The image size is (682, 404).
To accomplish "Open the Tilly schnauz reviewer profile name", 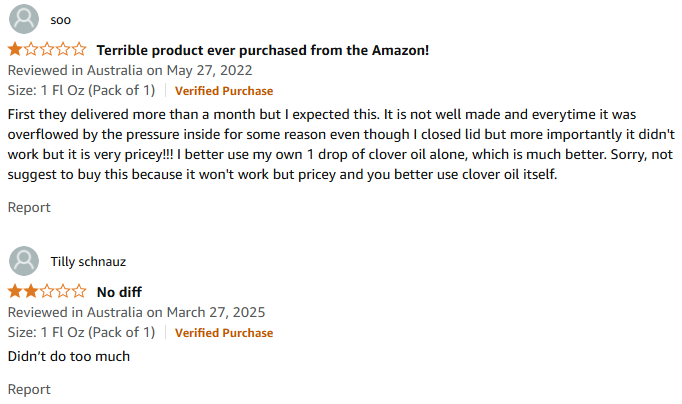I will coord(89,262).
